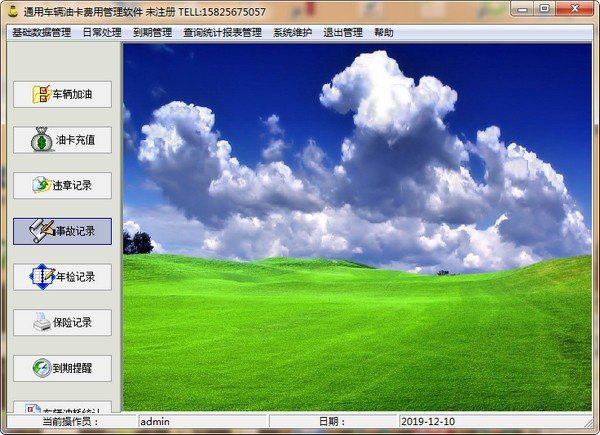Open the 日常处理 menu

101,32
